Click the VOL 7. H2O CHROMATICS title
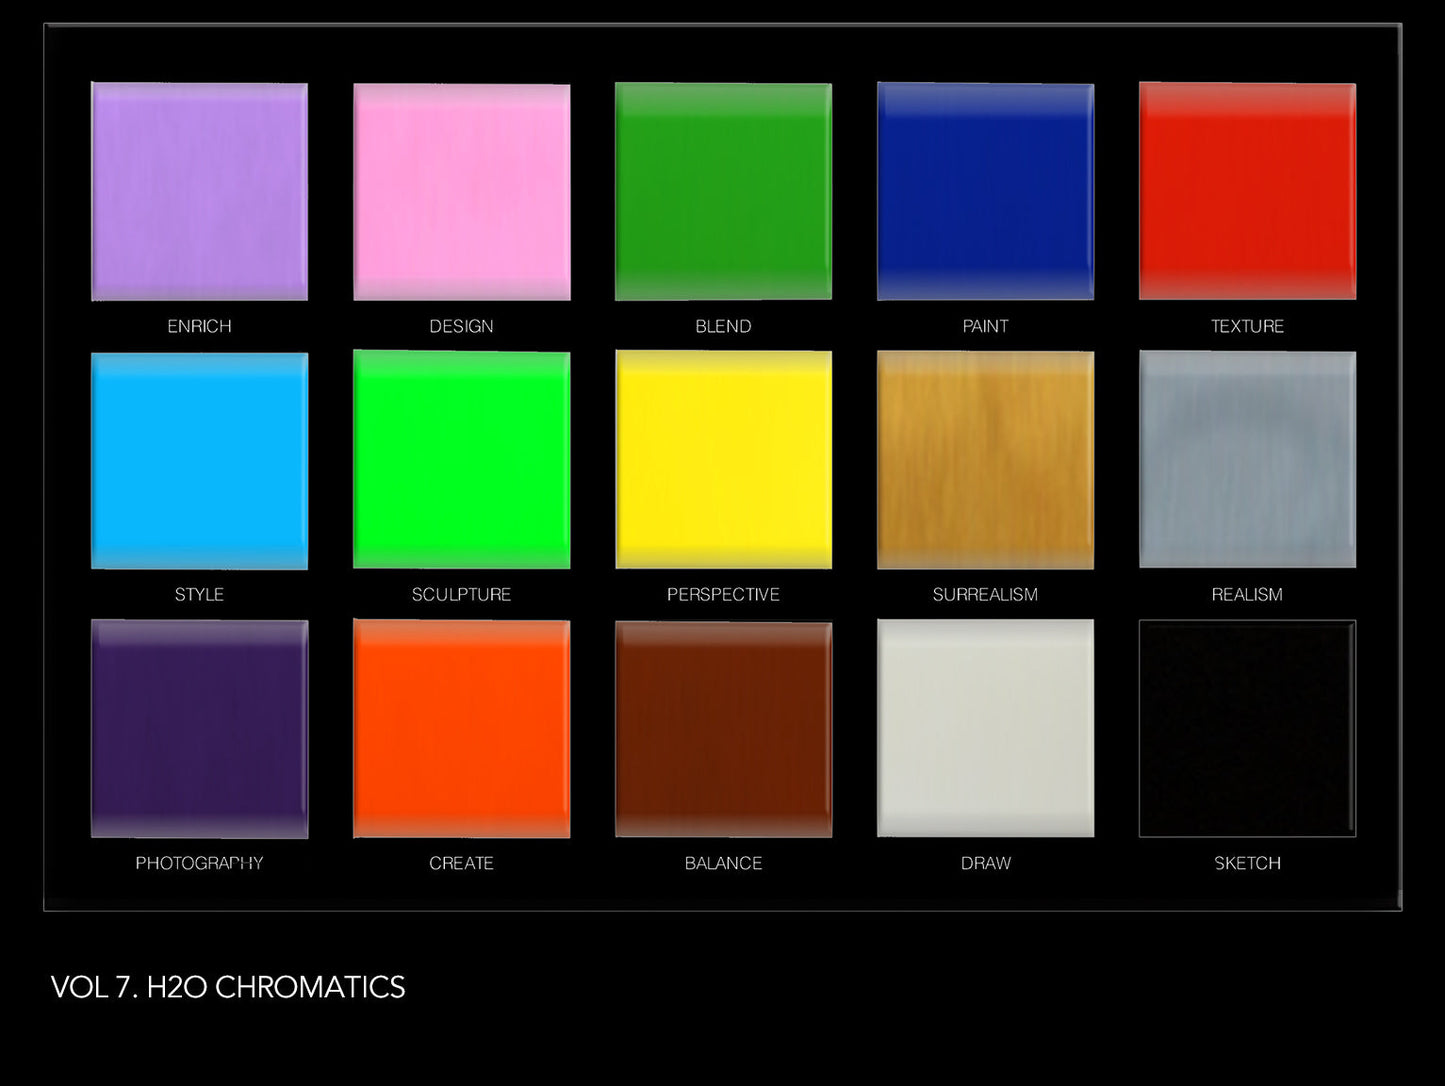The image size is (1445, 1086). click(x=228, y=987)
